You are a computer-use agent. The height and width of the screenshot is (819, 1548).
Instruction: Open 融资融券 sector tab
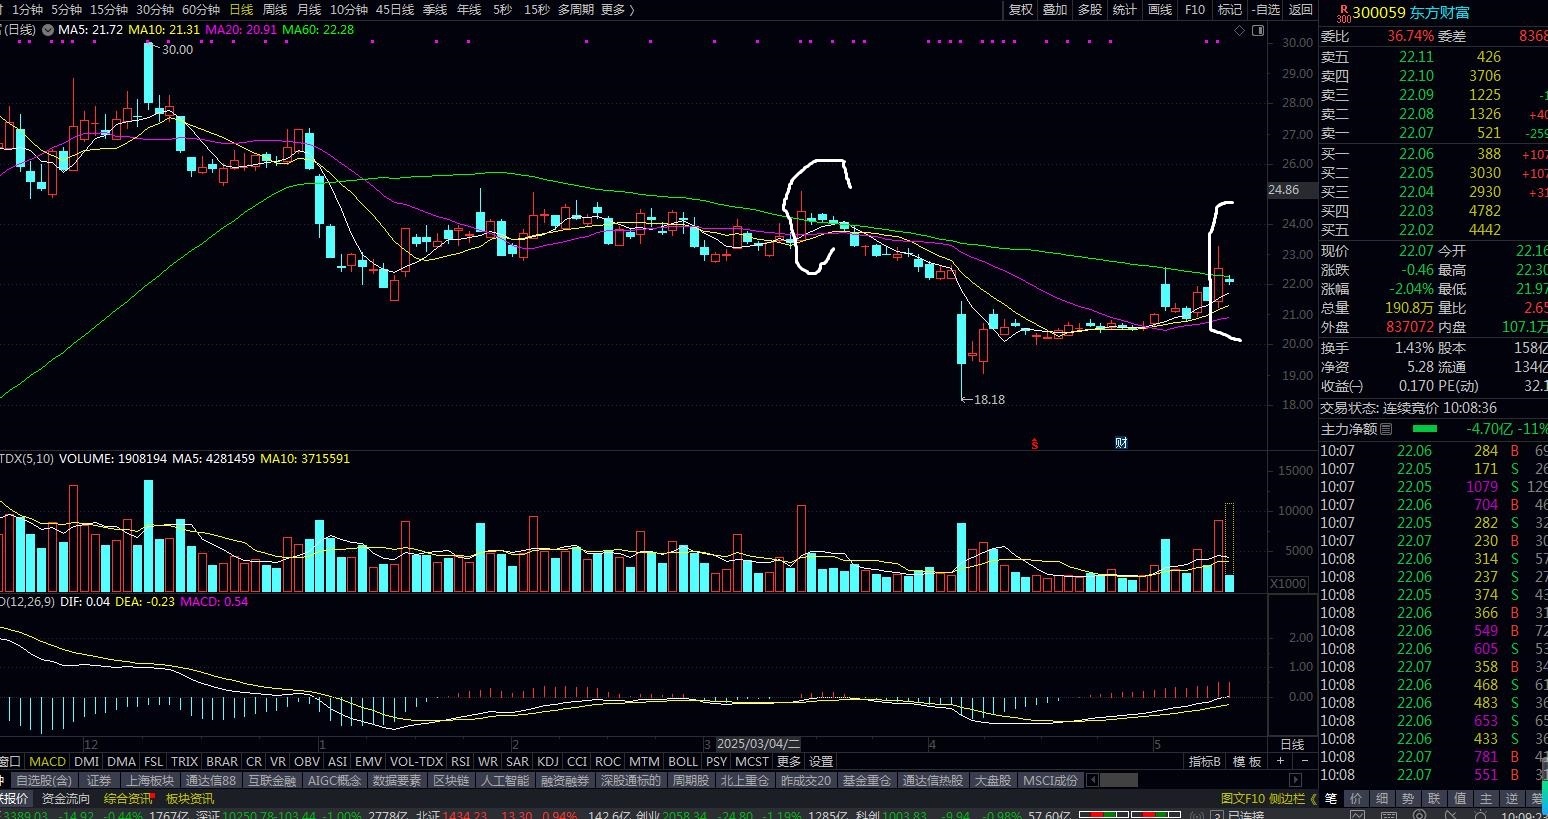click(565, 780)
